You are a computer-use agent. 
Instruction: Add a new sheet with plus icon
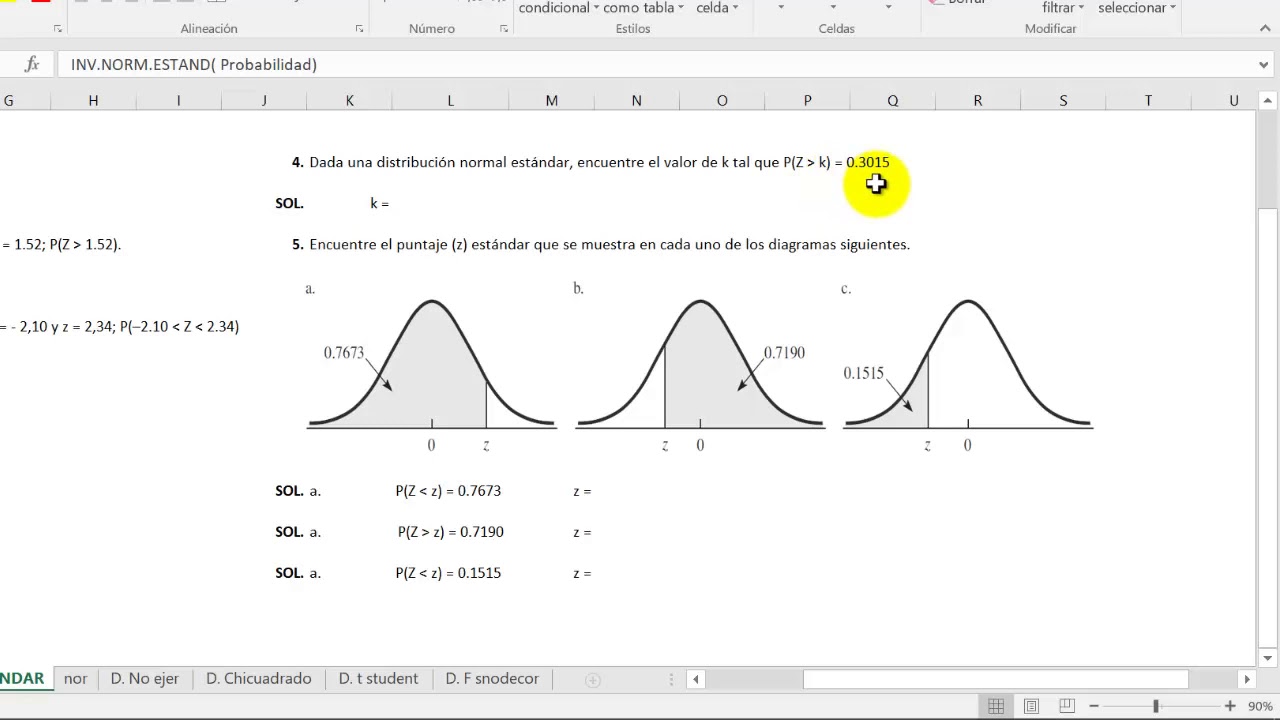pyautogui.click(x=592, y=680)
